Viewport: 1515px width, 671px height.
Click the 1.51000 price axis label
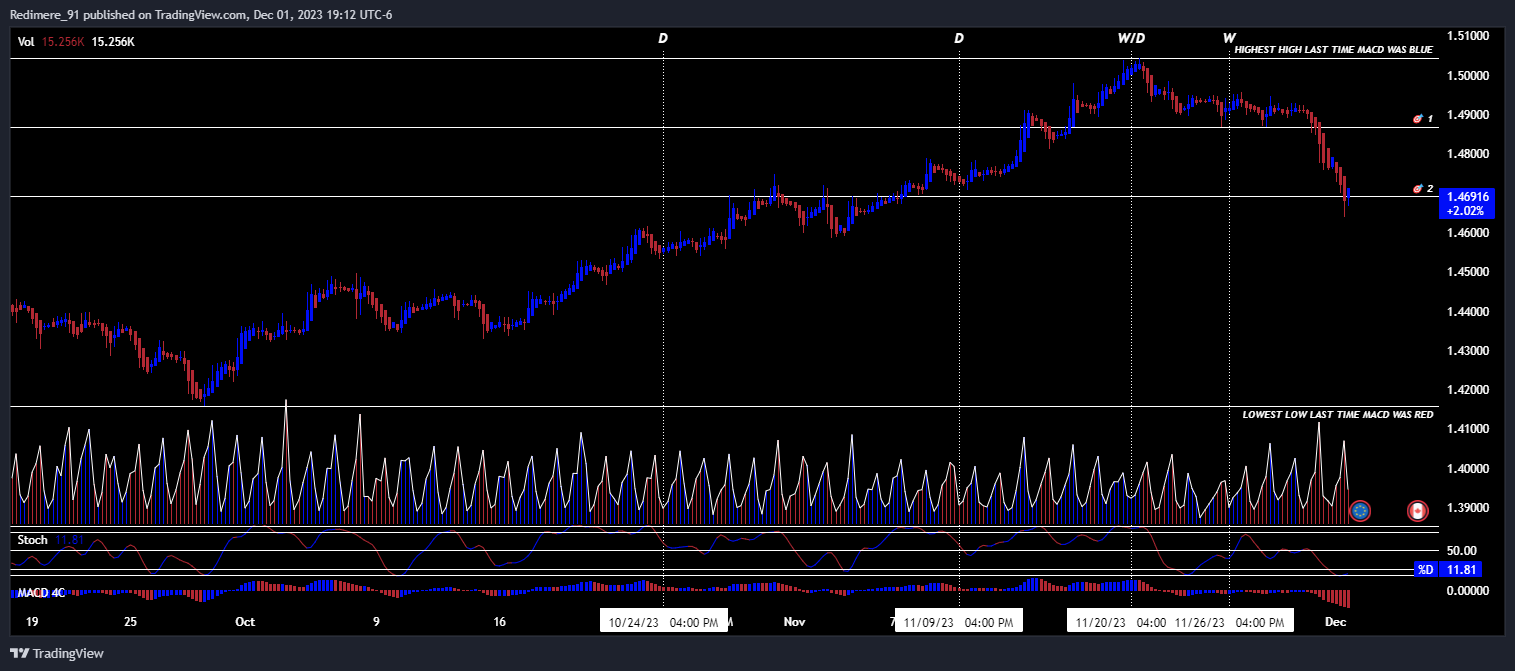(x=1468, y=36)
